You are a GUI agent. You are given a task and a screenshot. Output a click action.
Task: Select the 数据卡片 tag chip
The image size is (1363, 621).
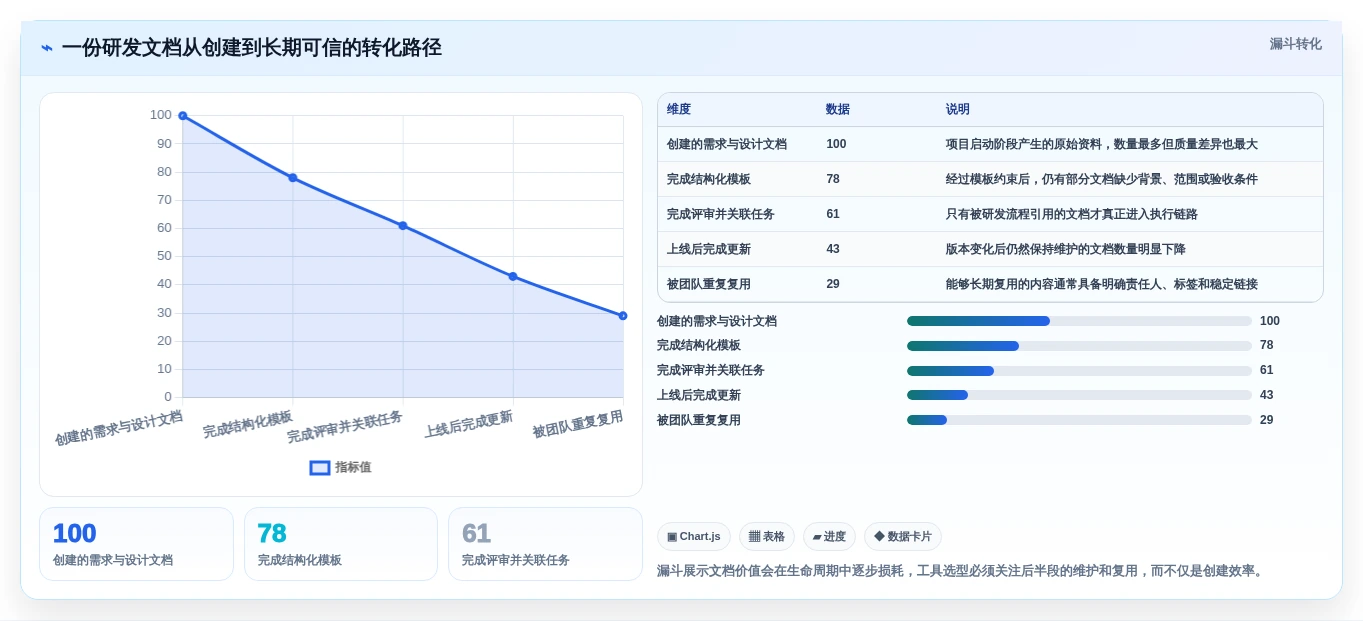(x=903, y=537)
